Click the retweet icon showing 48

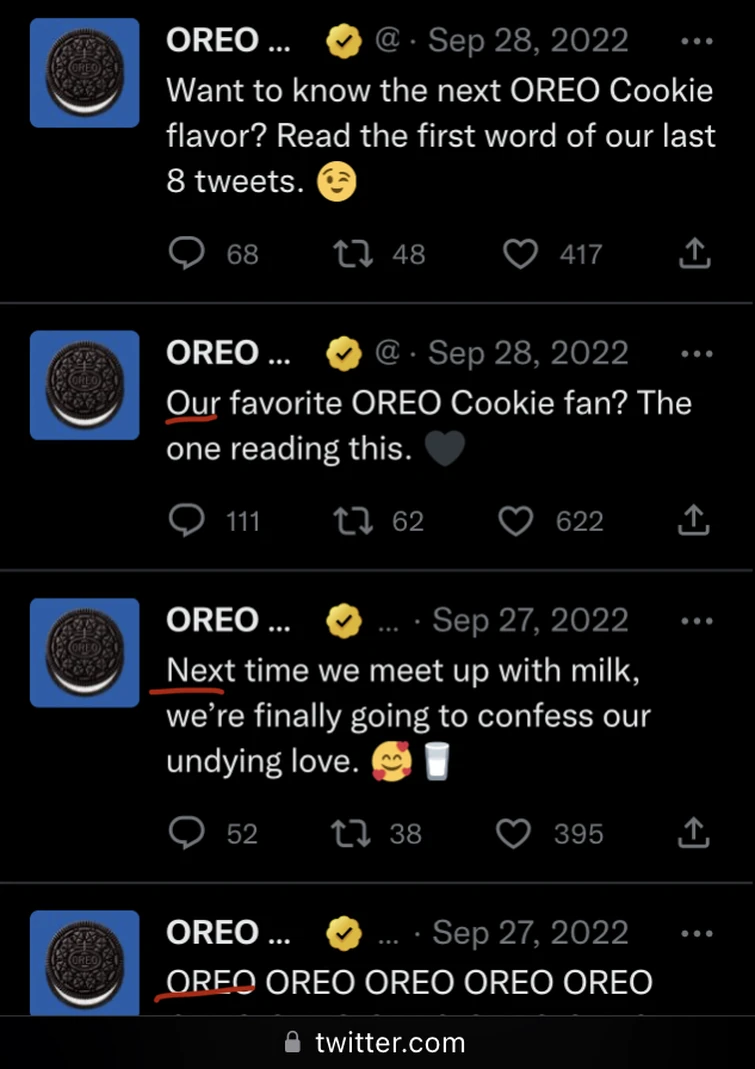351,254
